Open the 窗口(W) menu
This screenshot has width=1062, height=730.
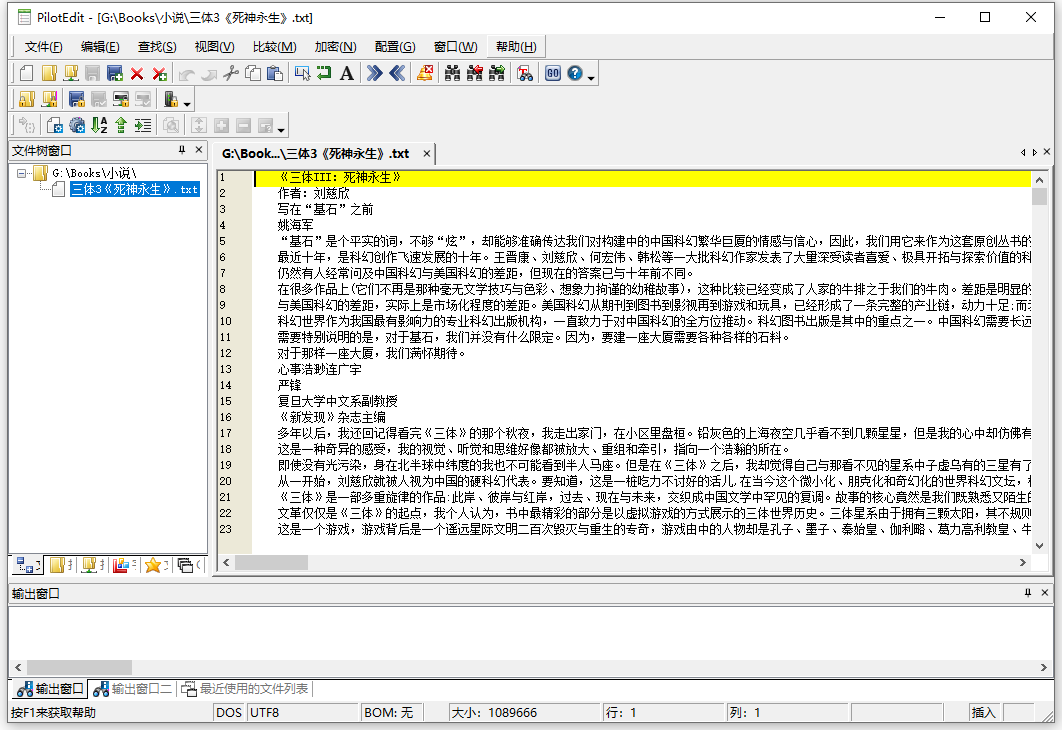pyautogui.click(x=455, y=47)
